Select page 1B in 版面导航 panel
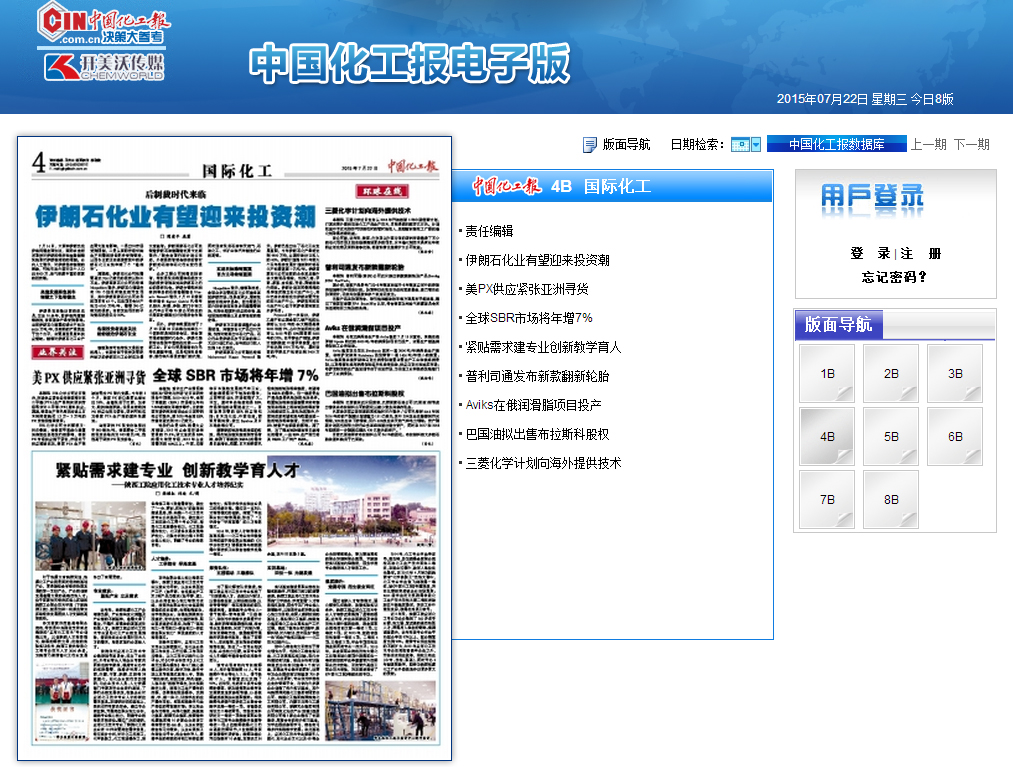 [x=826, y=373]
